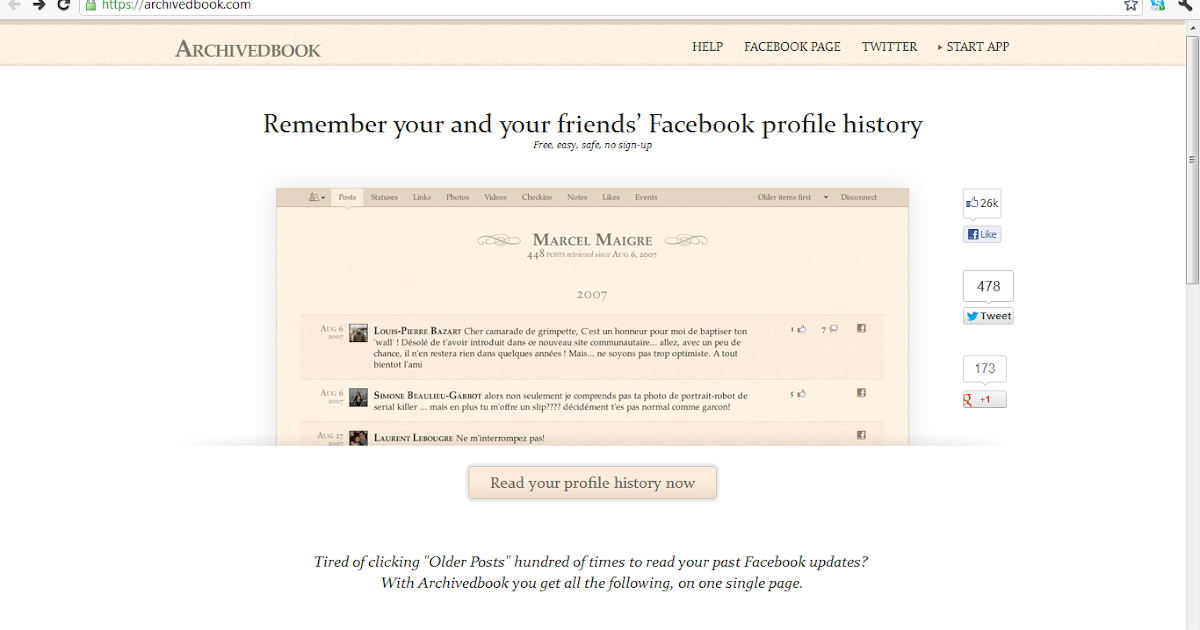Select the Photos tab in preview
Viewport: 1200px width, 630px height.
pos(458,197)
